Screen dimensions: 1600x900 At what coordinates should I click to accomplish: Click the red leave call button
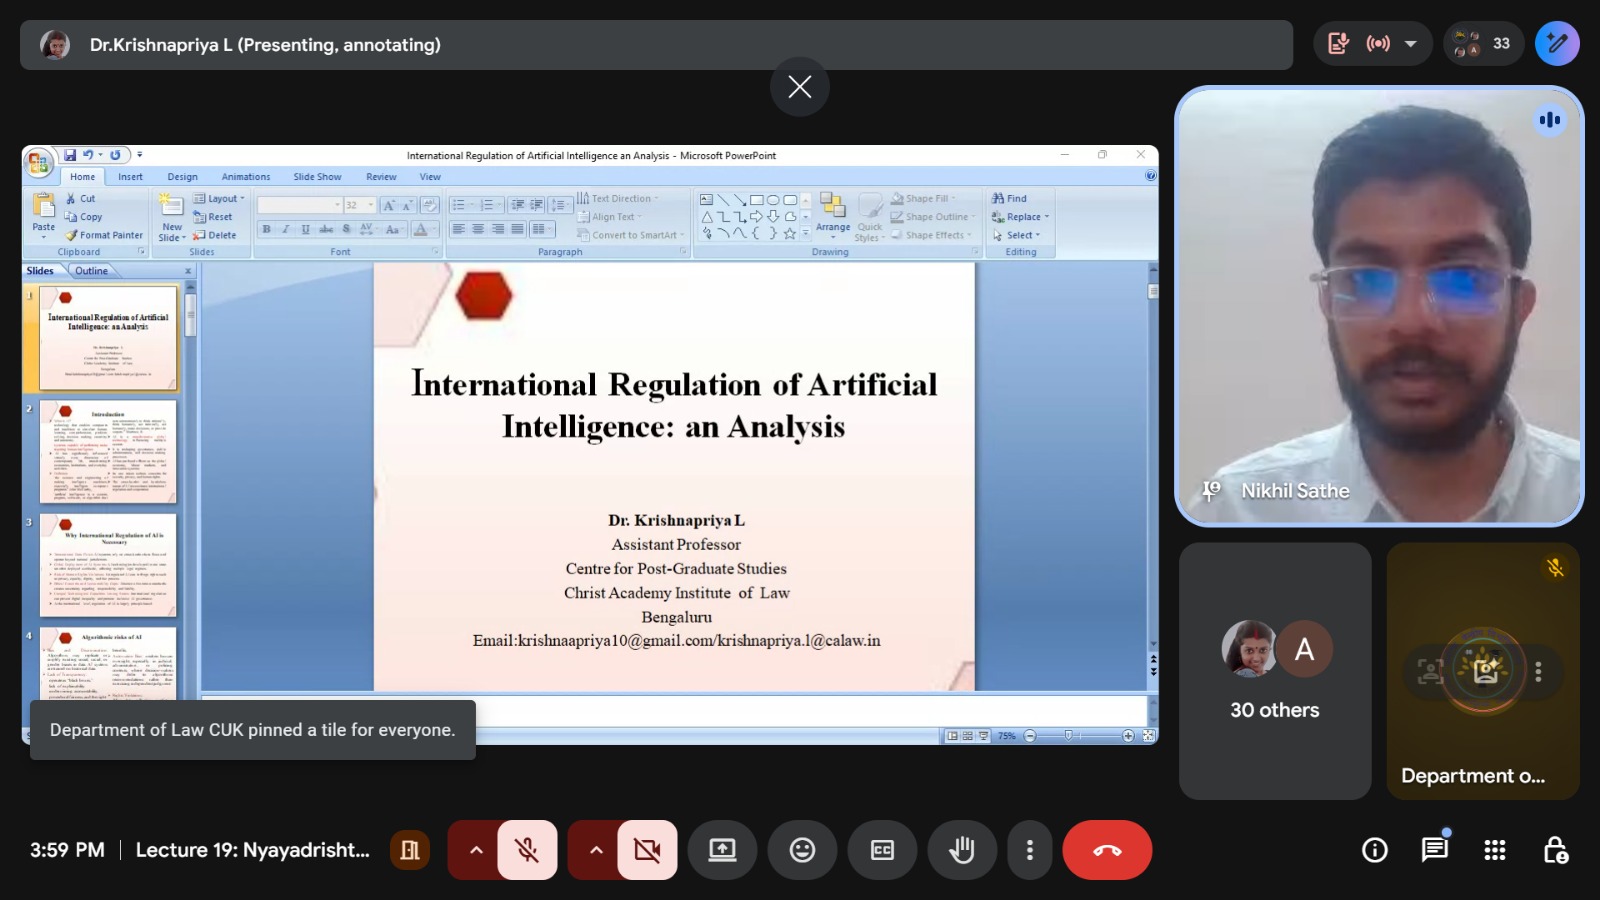tap(1107, 850)
